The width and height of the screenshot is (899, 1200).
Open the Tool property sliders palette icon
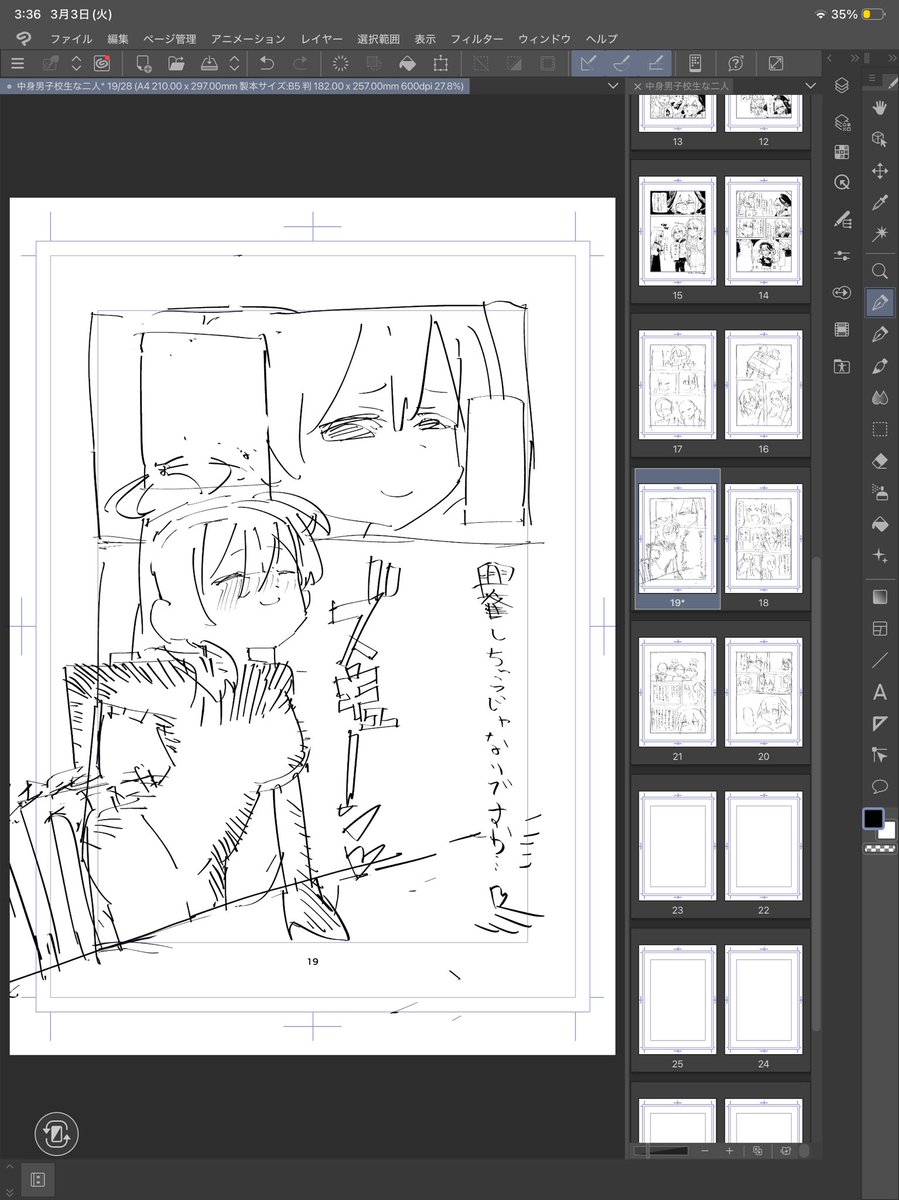(842, 256)
